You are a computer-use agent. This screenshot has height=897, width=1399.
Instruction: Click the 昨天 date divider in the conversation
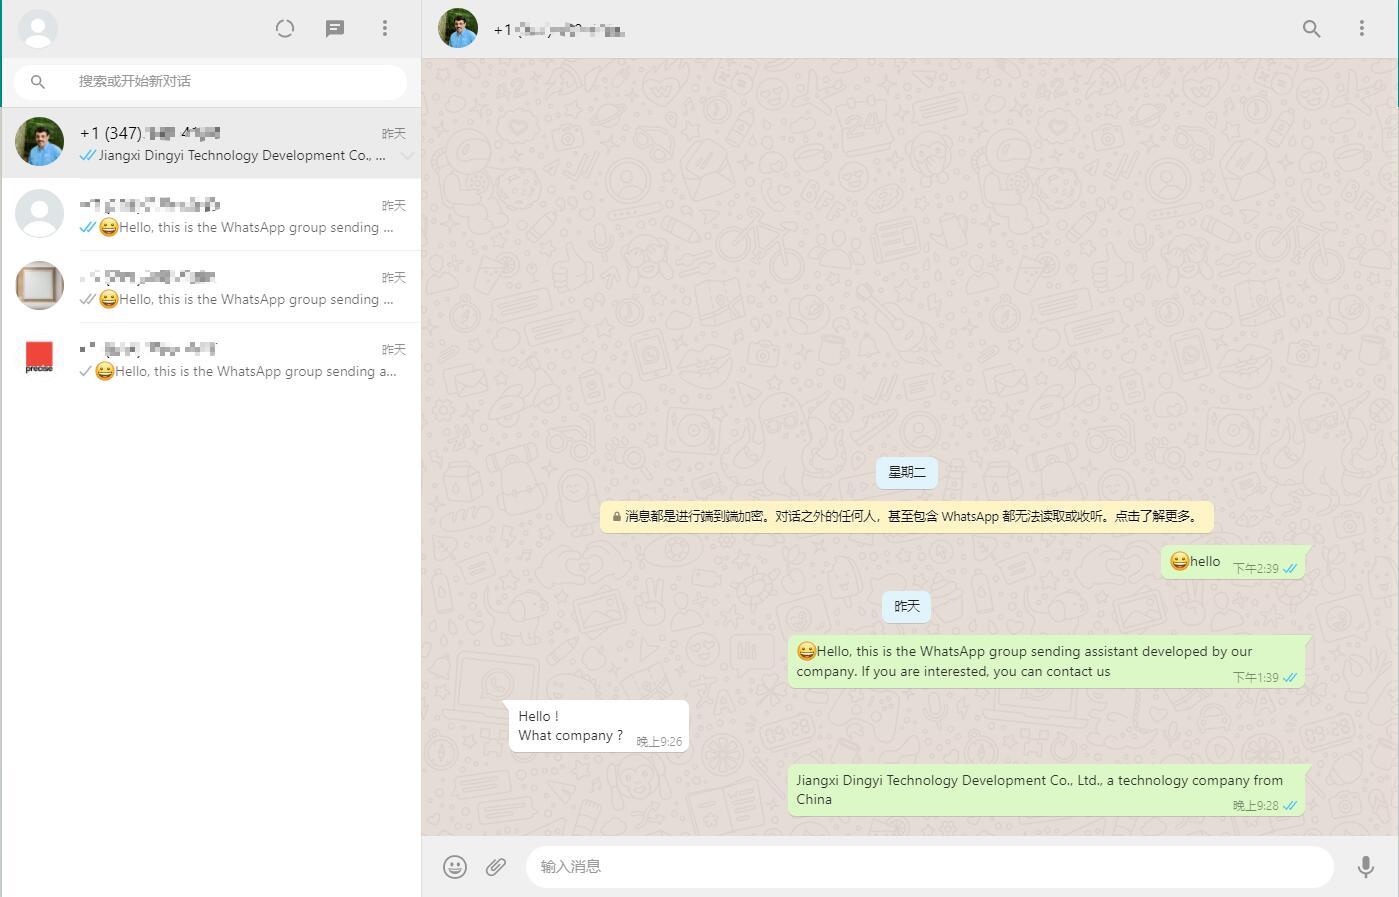[906, 606]
